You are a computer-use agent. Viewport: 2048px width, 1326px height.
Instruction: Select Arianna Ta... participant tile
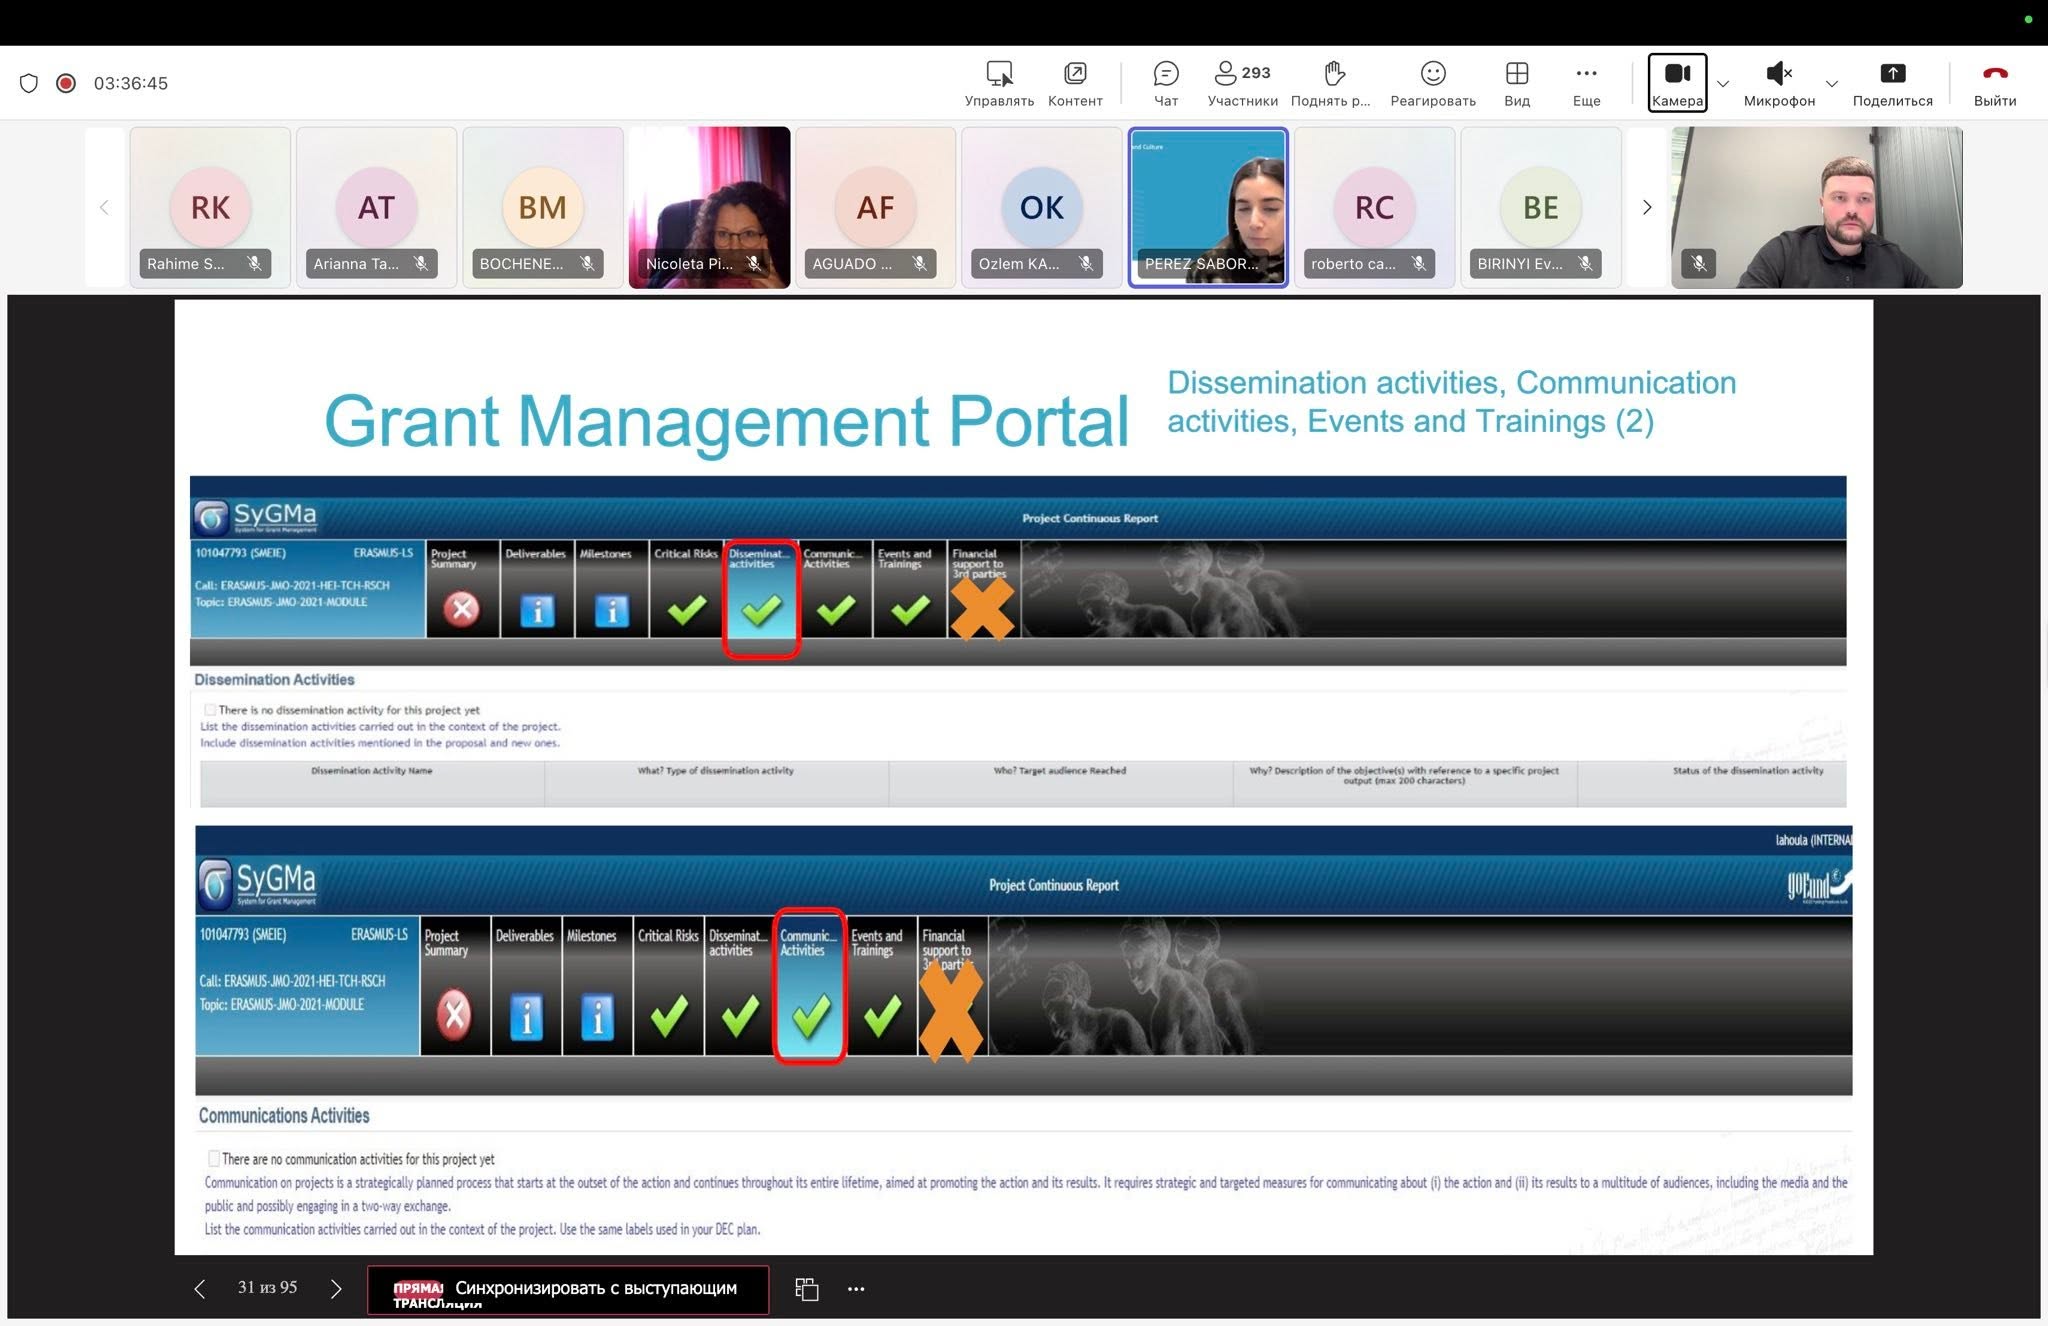coord(376,207)
